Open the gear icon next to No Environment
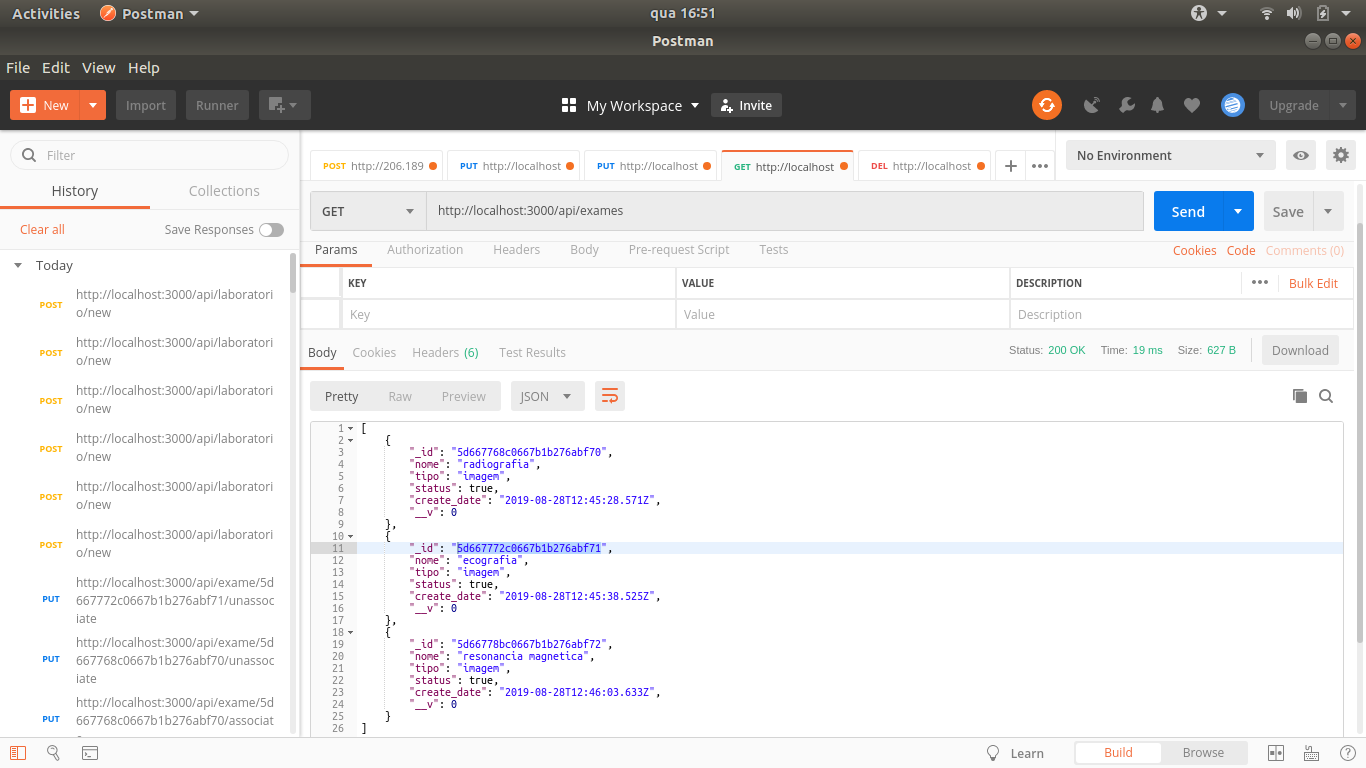1366x768 pixels. [x=1341, y=155]
